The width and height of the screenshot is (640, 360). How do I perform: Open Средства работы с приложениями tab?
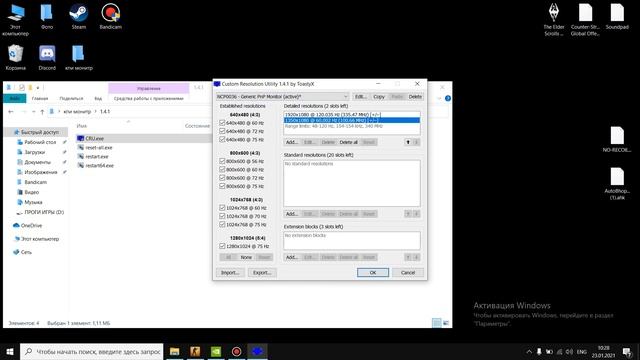coord(149,98)
